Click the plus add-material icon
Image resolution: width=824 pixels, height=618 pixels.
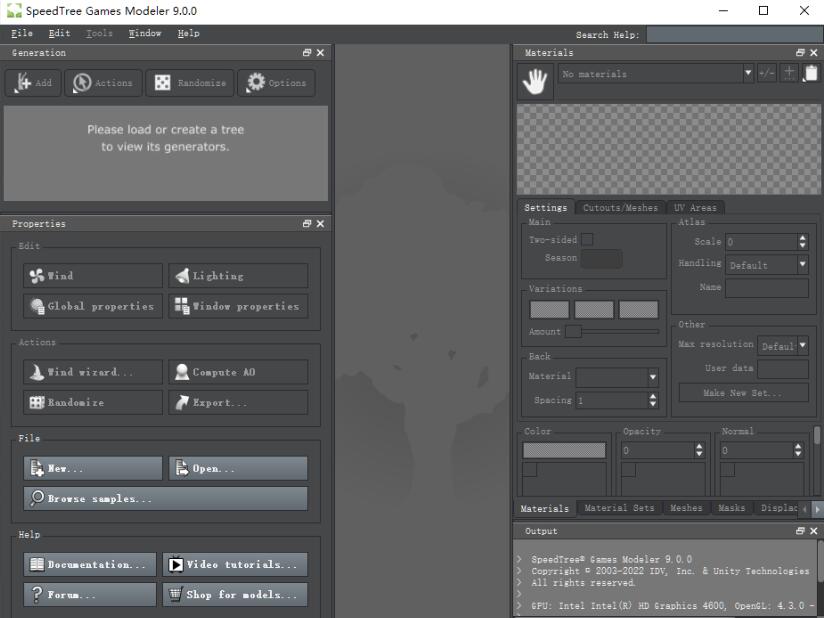(x=789, y=74)
